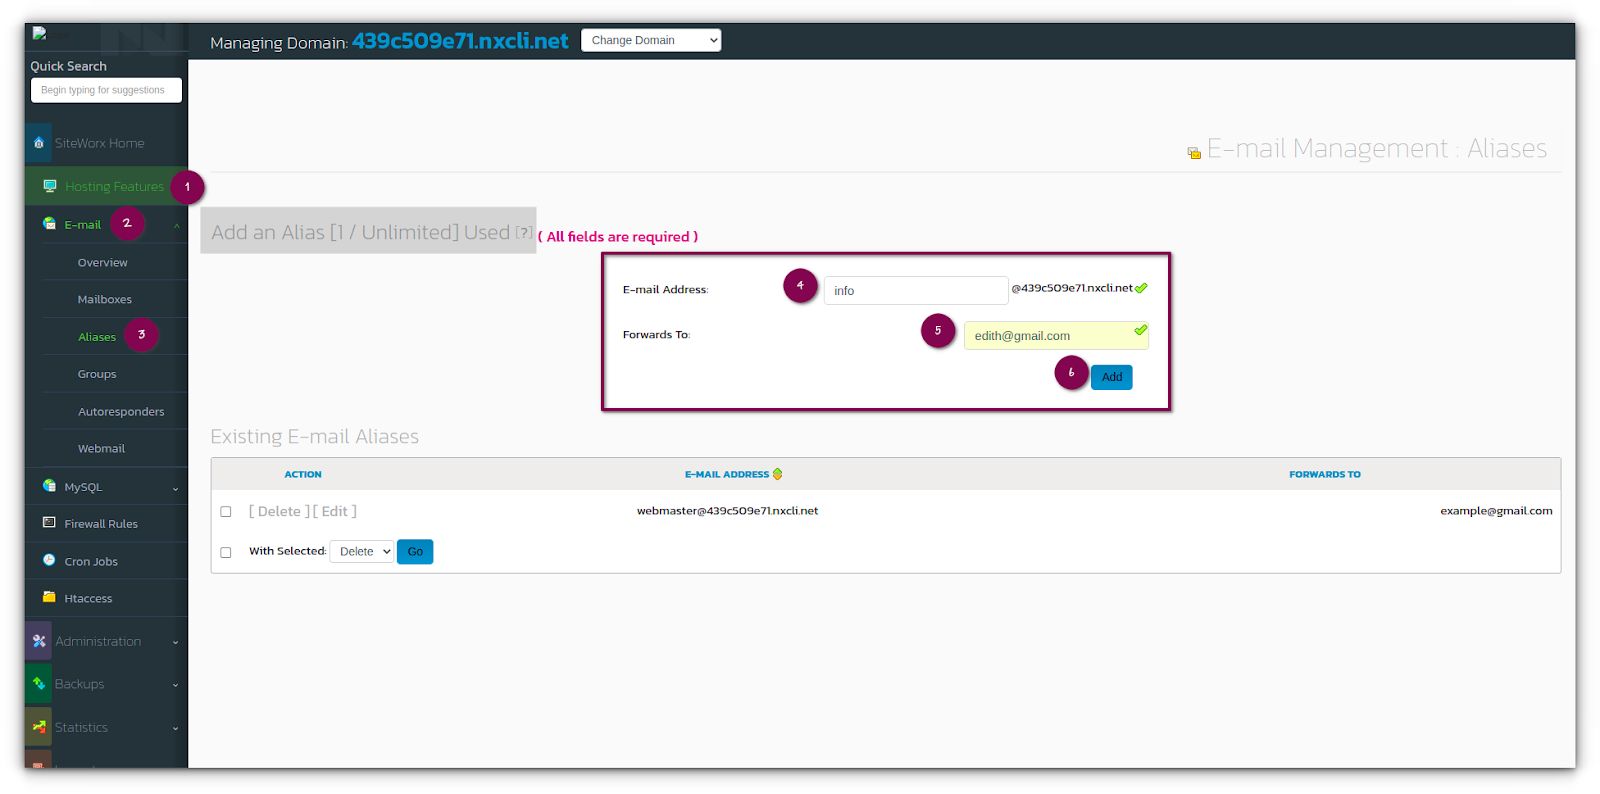
Task: Expand the Statistics menu chevron
Action: pos(175,728)
